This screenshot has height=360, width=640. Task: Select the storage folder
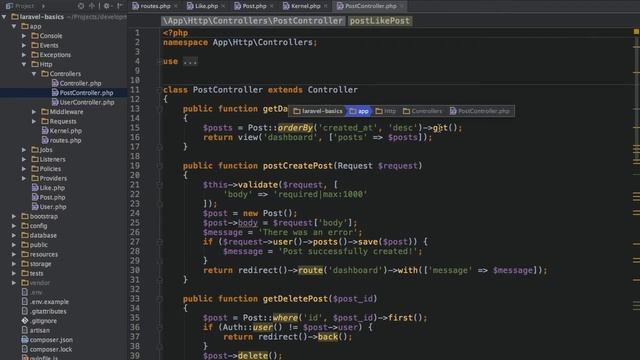click(x=36, y=264)
